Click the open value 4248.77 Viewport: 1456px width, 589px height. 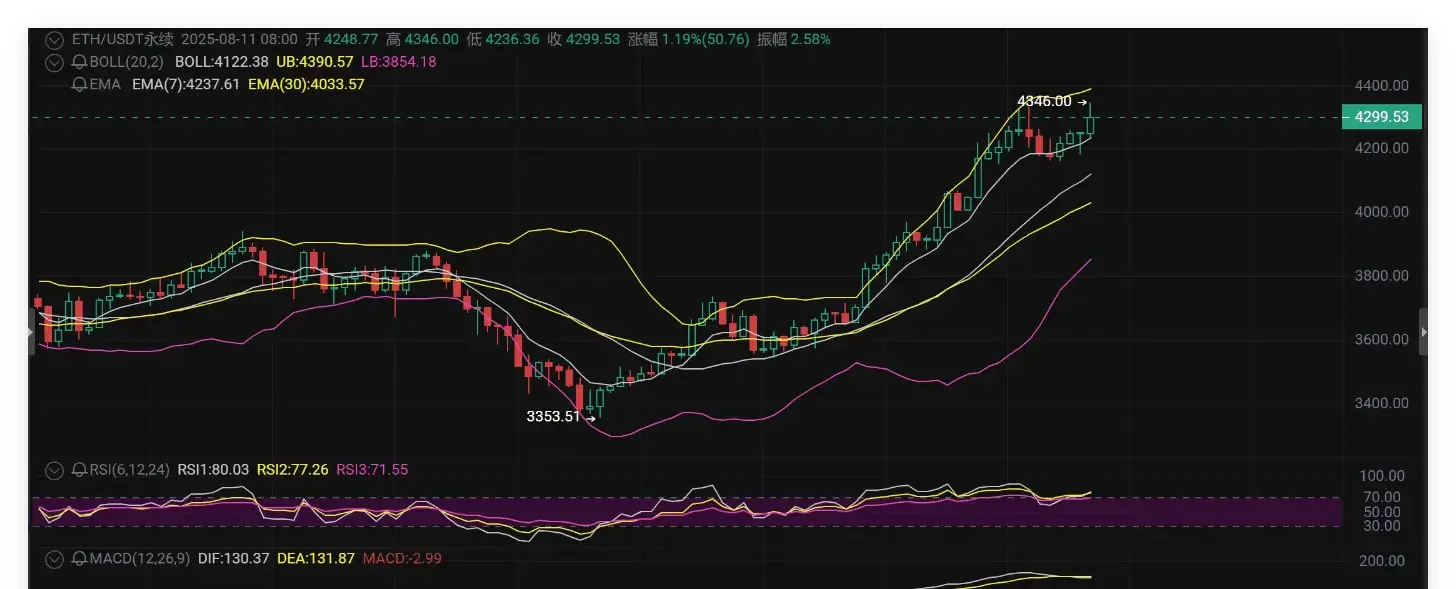[x=352, y=39]
